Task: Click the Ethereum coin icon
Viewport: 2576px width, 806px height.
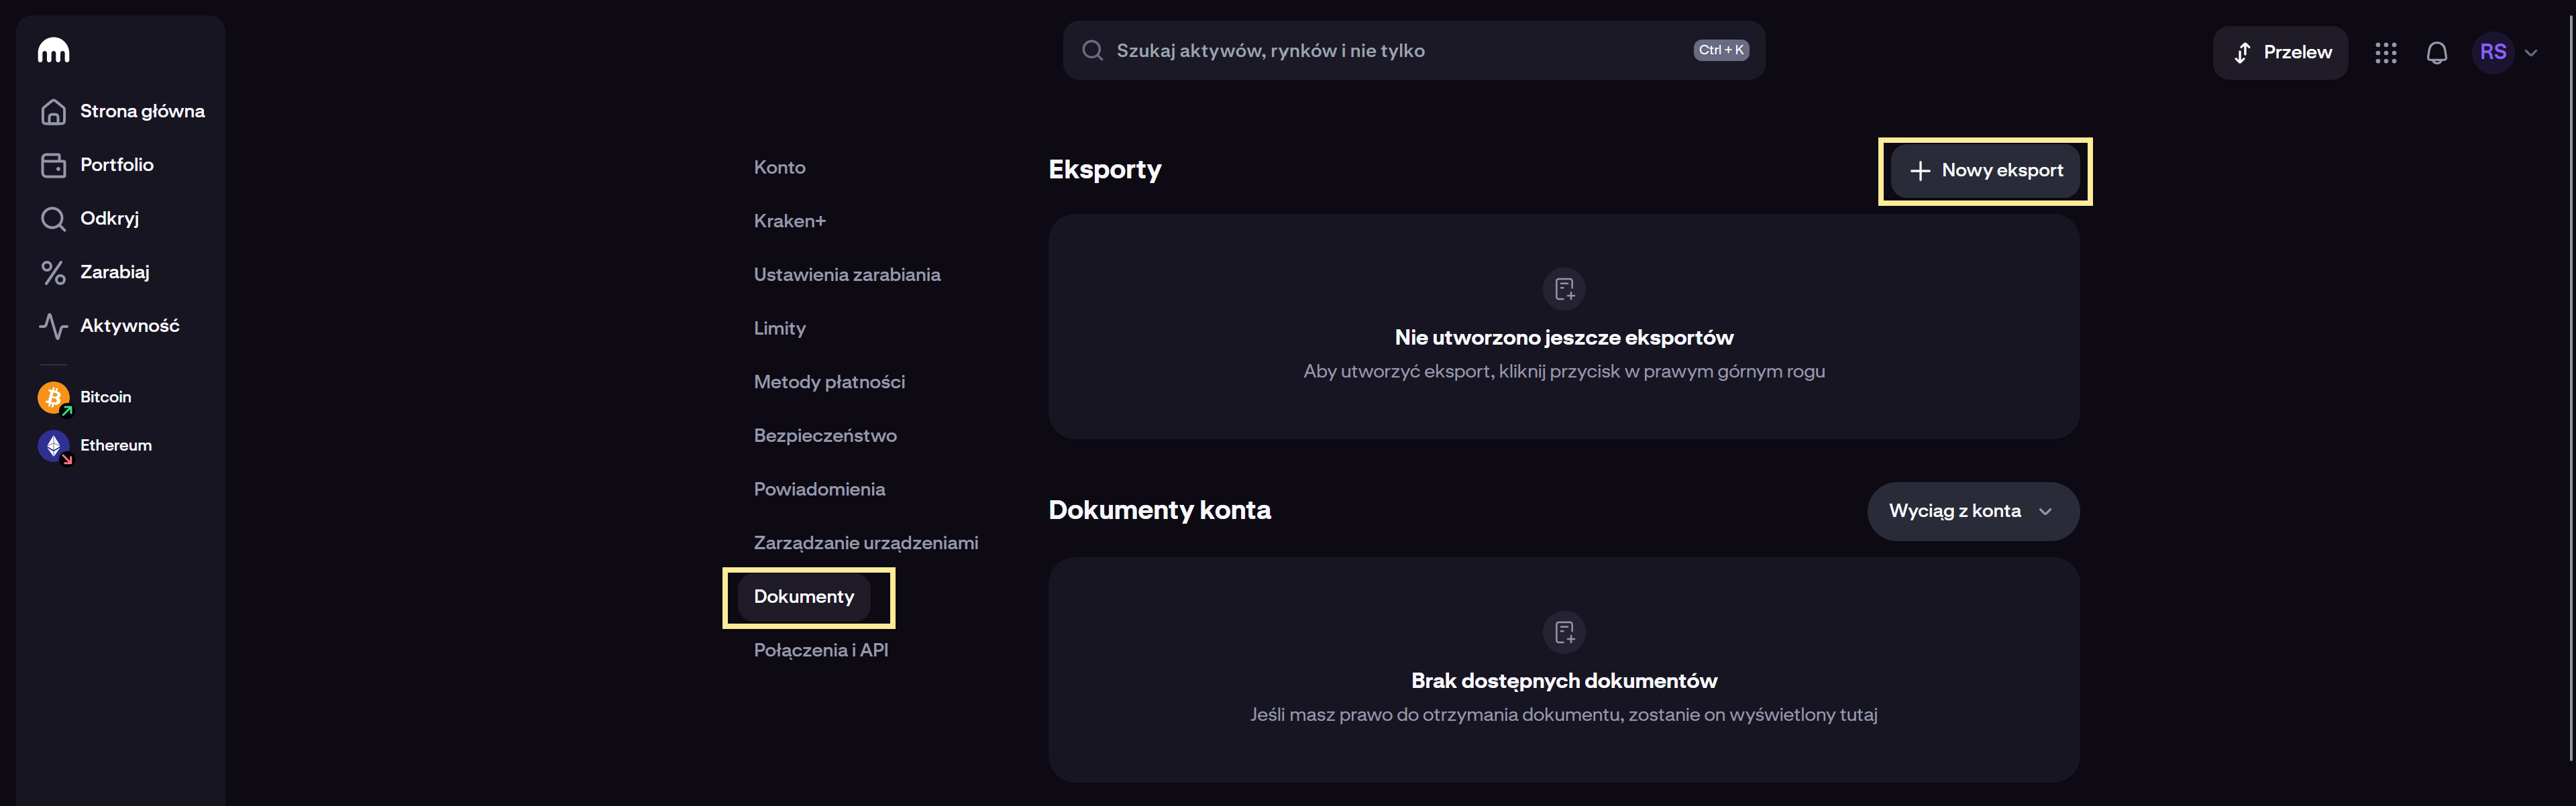Action: click(x=53, y=445)
